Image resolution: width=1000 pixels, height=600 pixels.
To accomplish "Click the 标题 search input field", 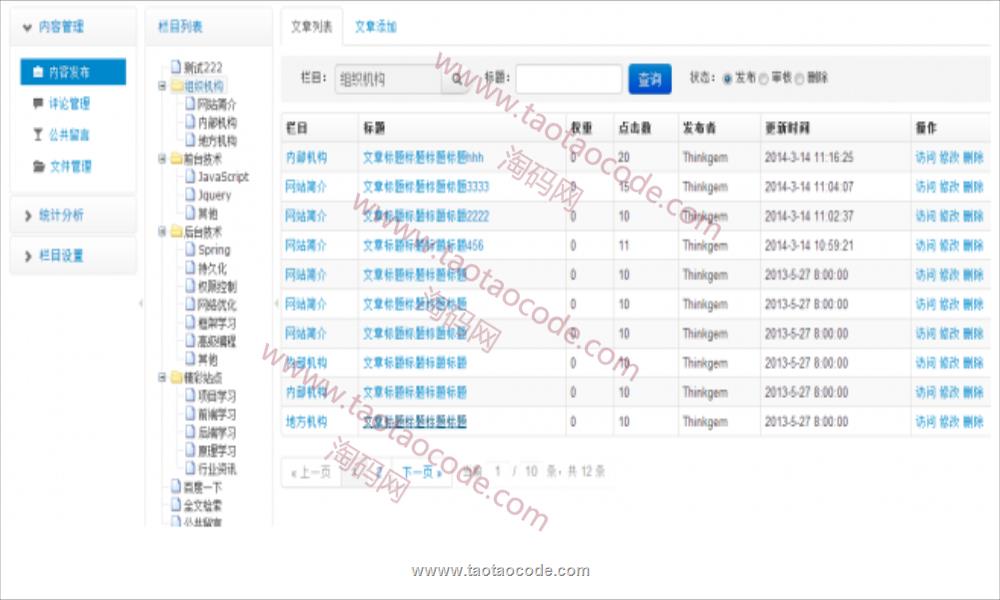I will (x=568, y=79).
